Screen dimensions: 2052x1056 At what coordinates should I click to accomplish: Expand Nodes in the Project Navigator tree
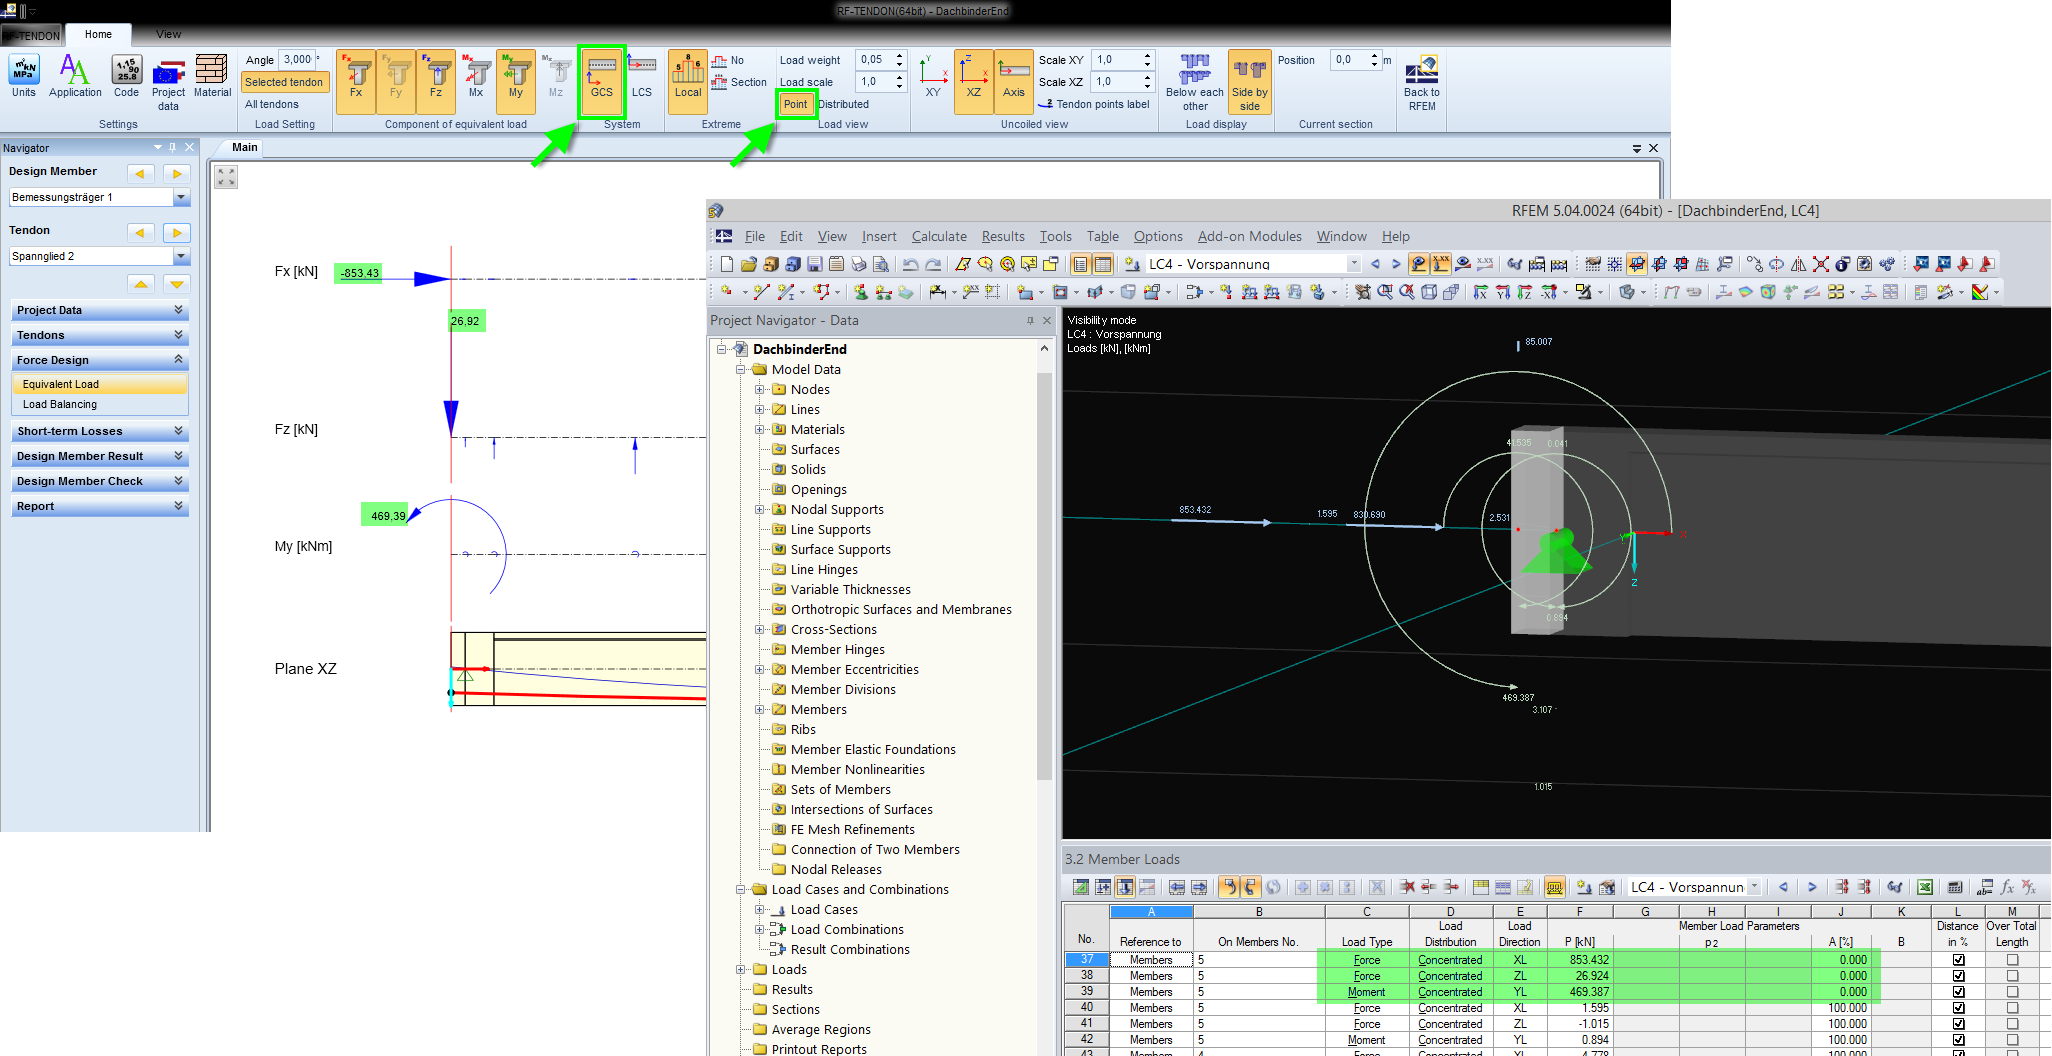coord(760,389)
